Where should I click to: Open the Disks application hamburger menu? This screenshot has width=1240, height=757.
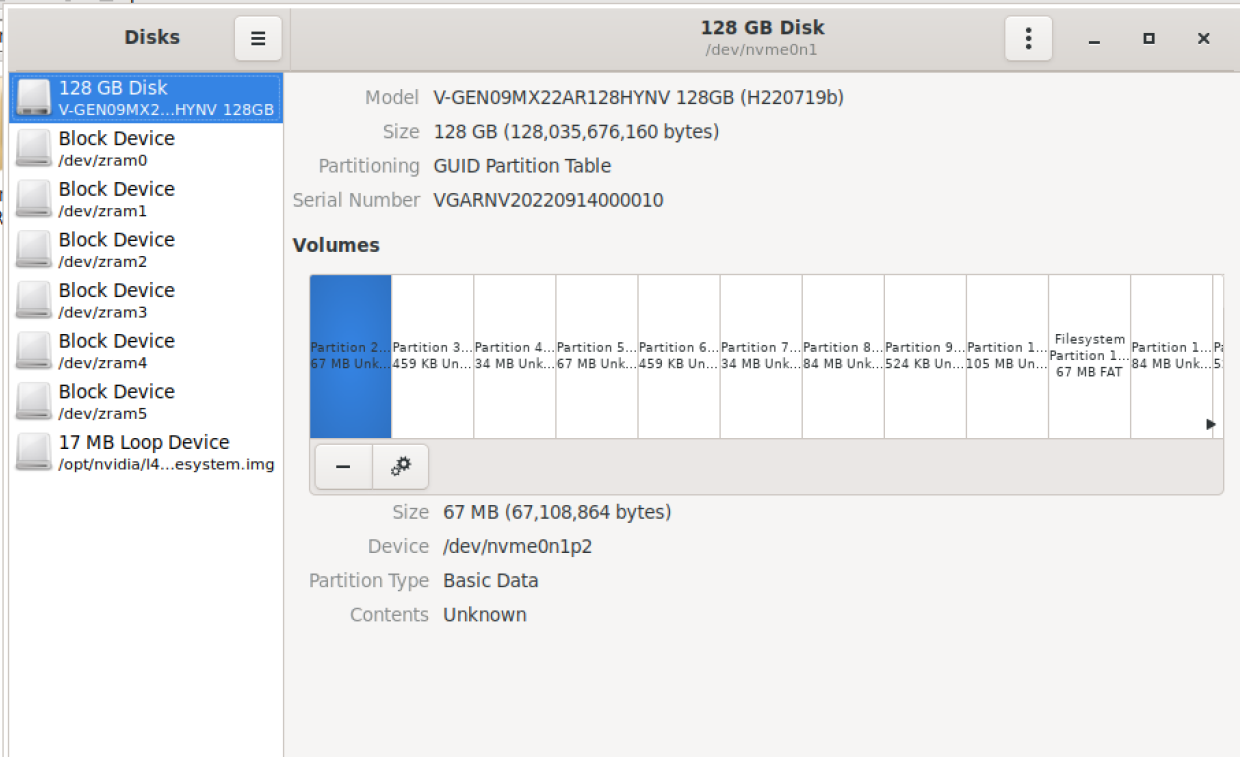[258, 39]
